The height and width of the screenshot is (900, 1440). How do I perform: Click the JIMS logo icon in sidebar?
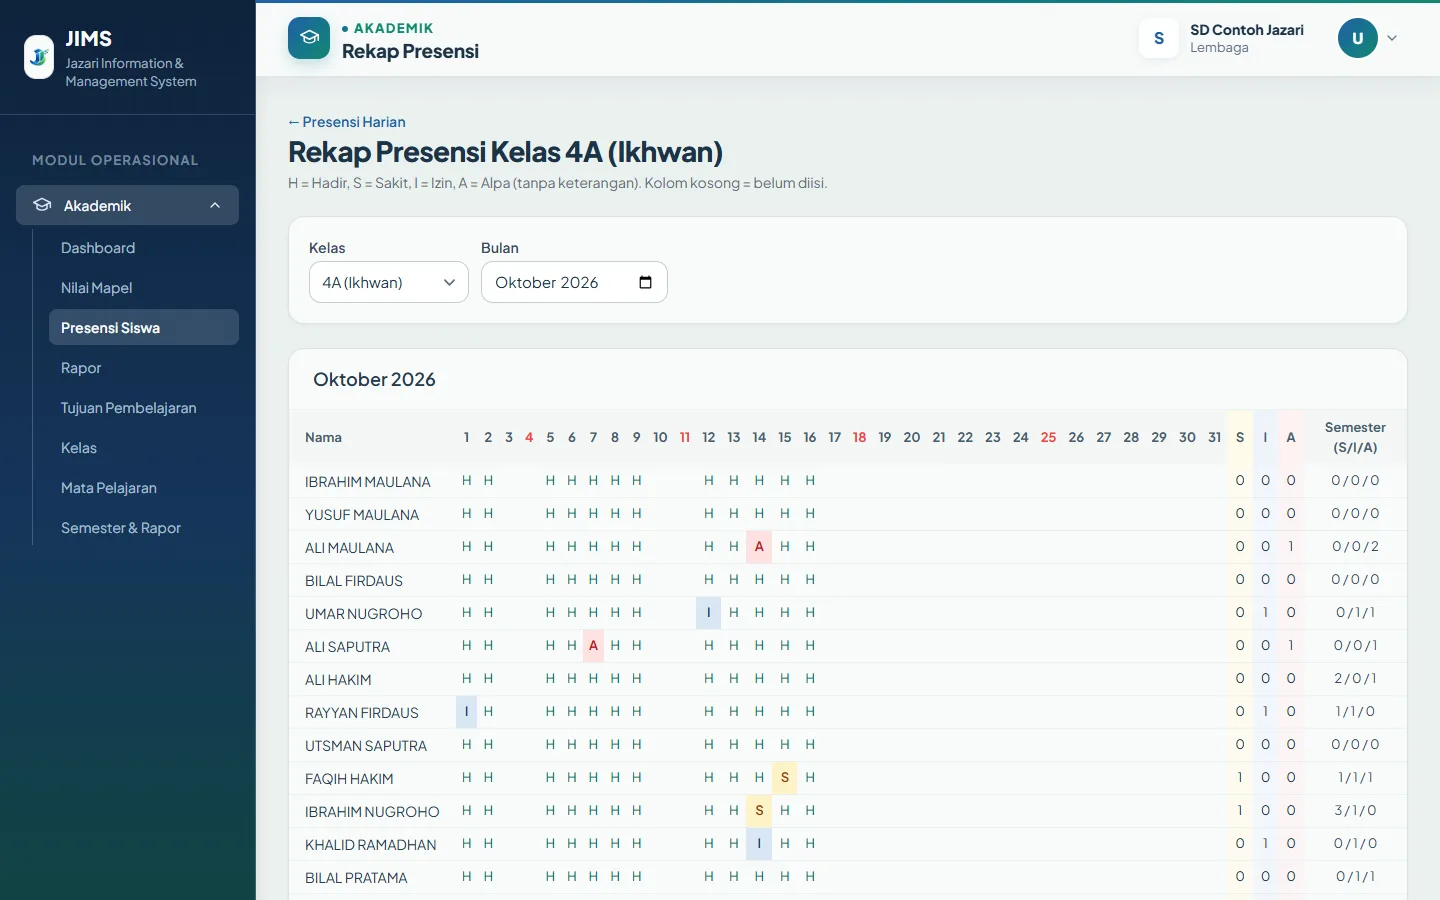click(39, 57)
